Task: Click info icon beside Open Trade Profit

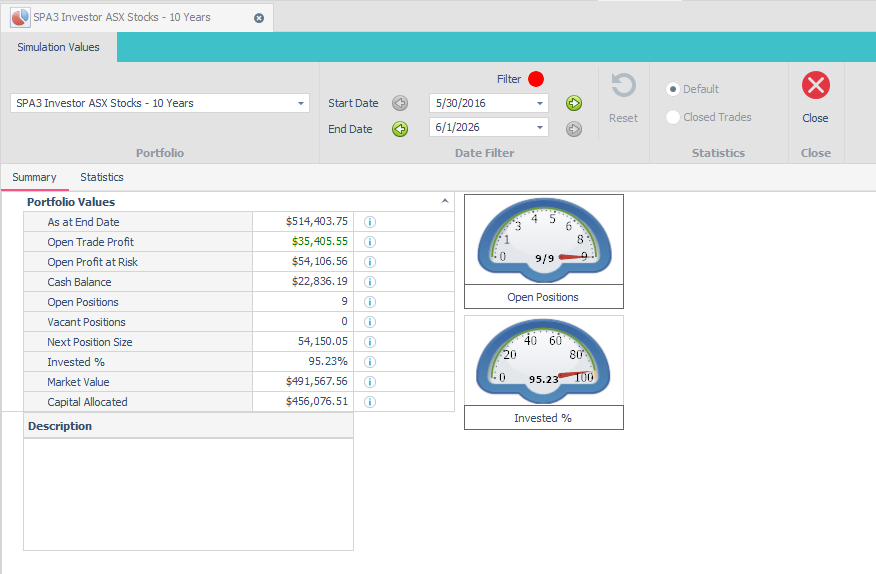Action: point(370,242)
